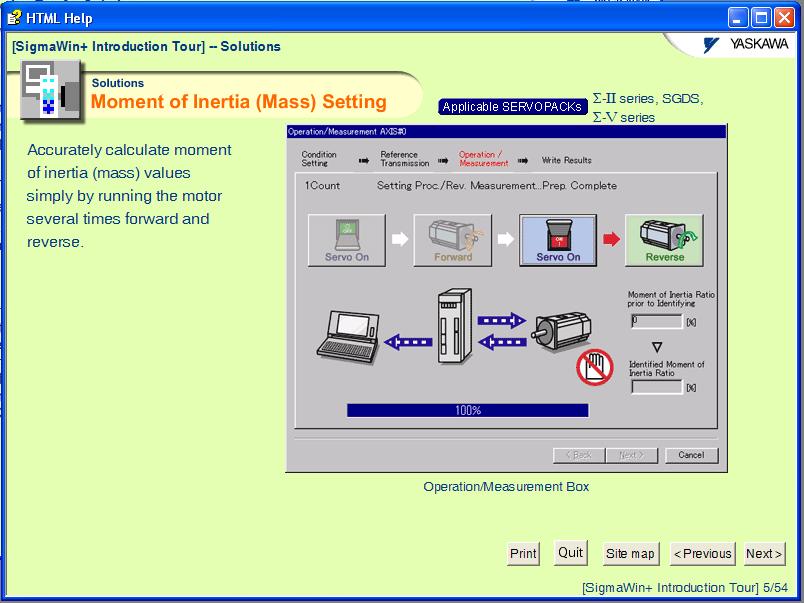The image size is (804, 603).
Task: Click the Quit button
Action: (x=570, y=553)
